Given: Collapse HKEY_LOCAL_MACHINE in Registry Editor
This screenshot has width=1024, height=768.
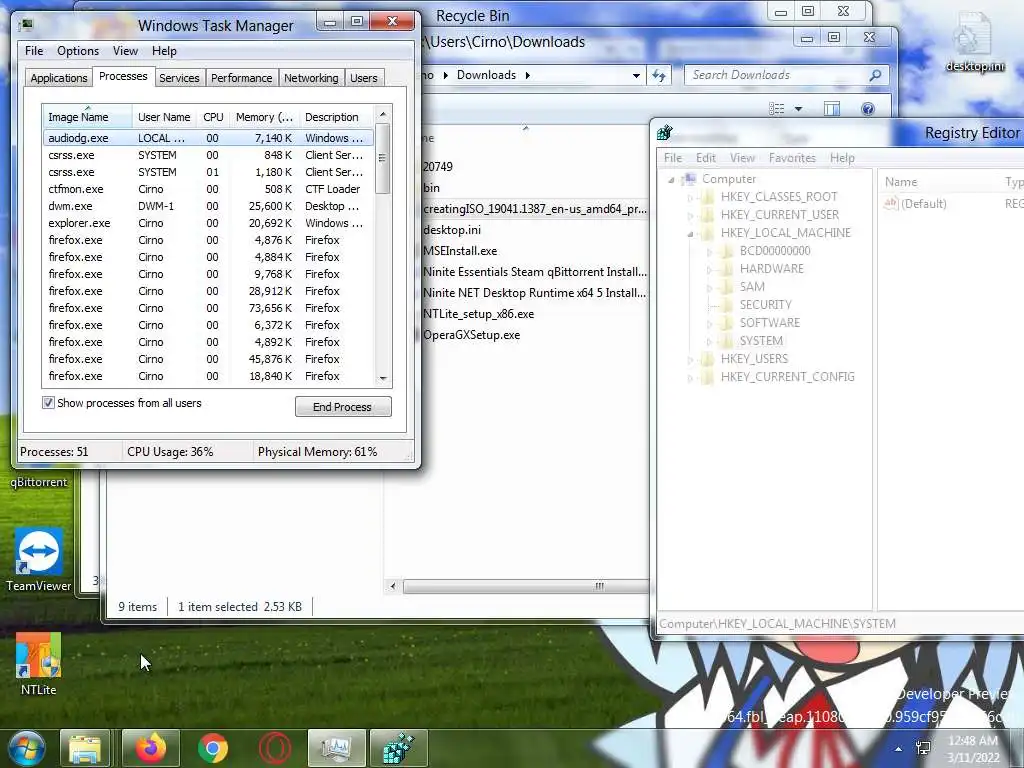Looking at the screenshot, I should [690, 233].
